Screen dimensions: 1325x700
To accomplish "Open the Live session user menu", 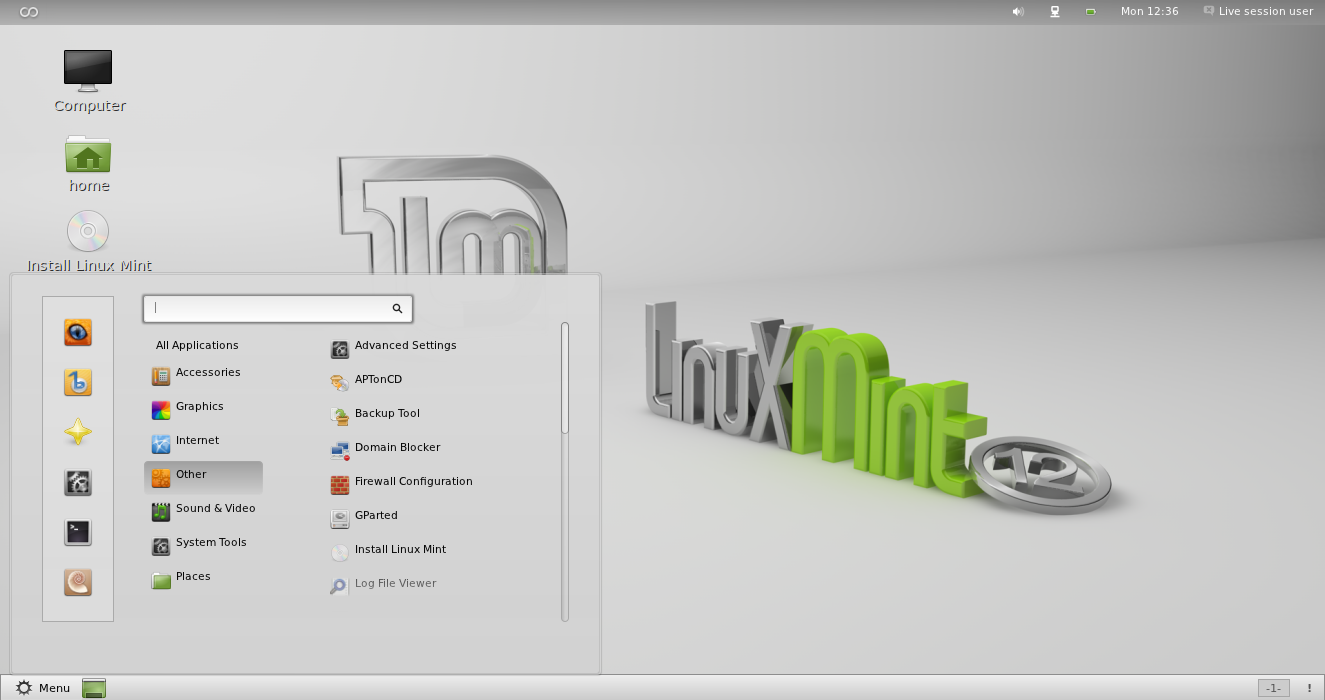I will pos(1258,11).
